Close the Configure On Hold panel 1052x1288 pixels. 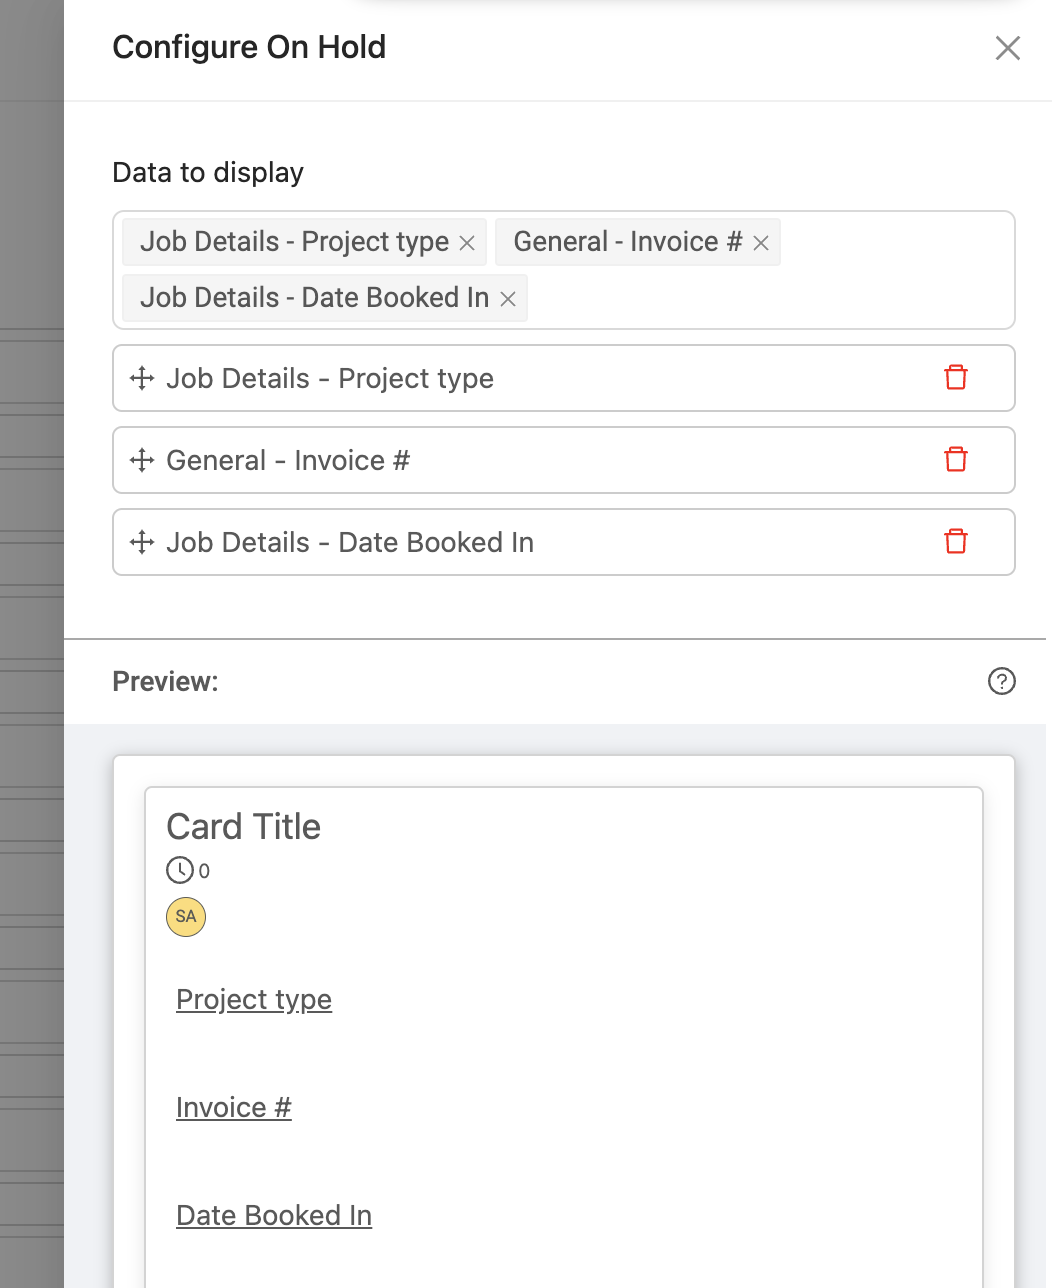click(1008, 48)
